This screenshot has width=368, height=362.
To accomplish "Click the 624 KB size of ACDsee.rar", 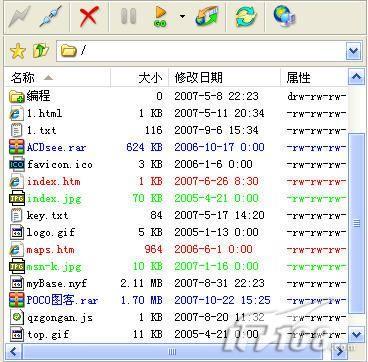I will (144, 147).
